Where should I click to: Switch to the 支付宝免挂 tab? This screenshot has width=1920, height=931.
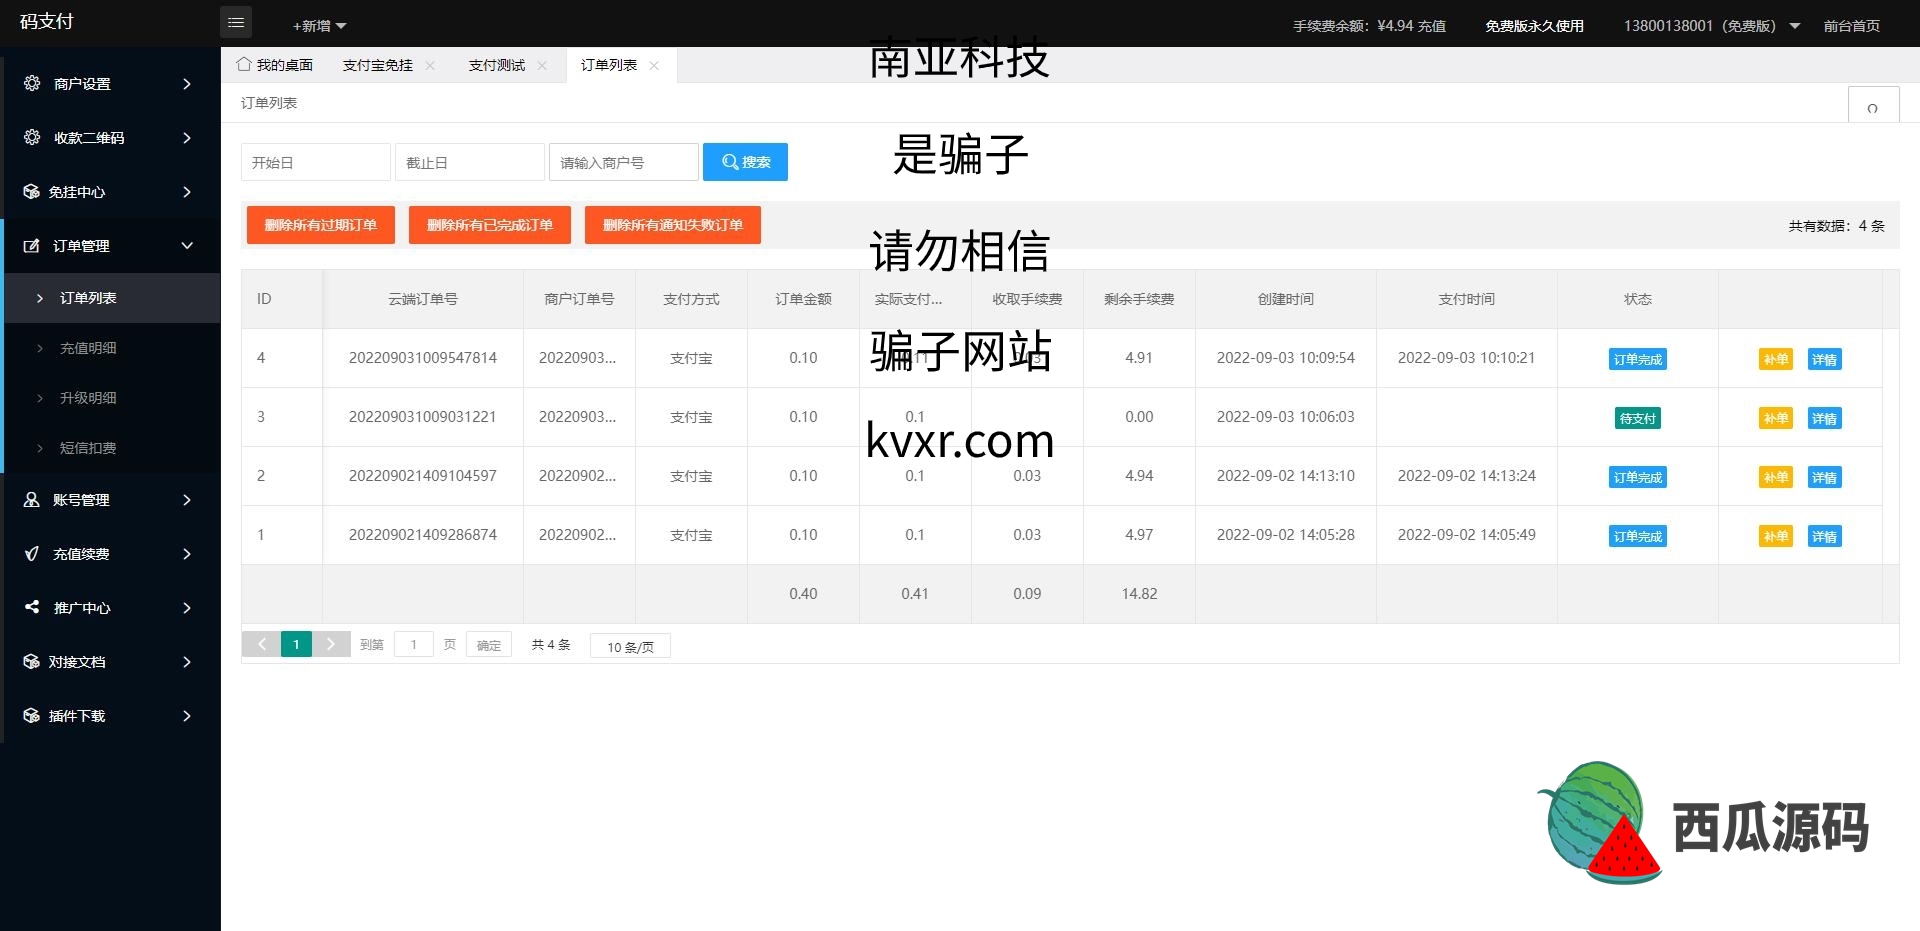(378, 65)
